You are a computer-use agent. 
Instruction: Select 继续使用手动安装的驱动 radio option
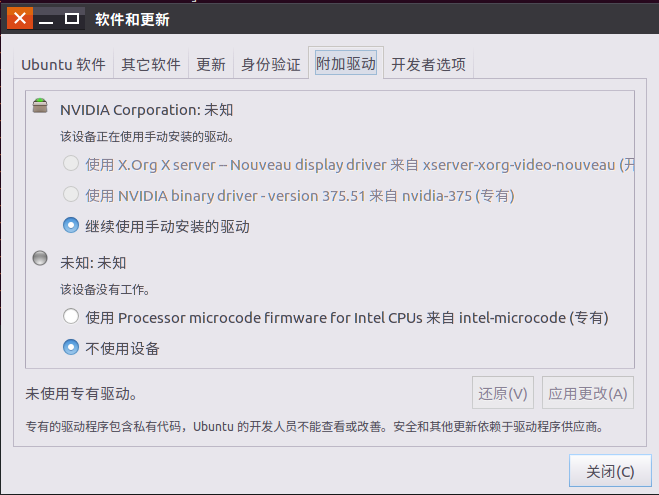pos(71,225)
